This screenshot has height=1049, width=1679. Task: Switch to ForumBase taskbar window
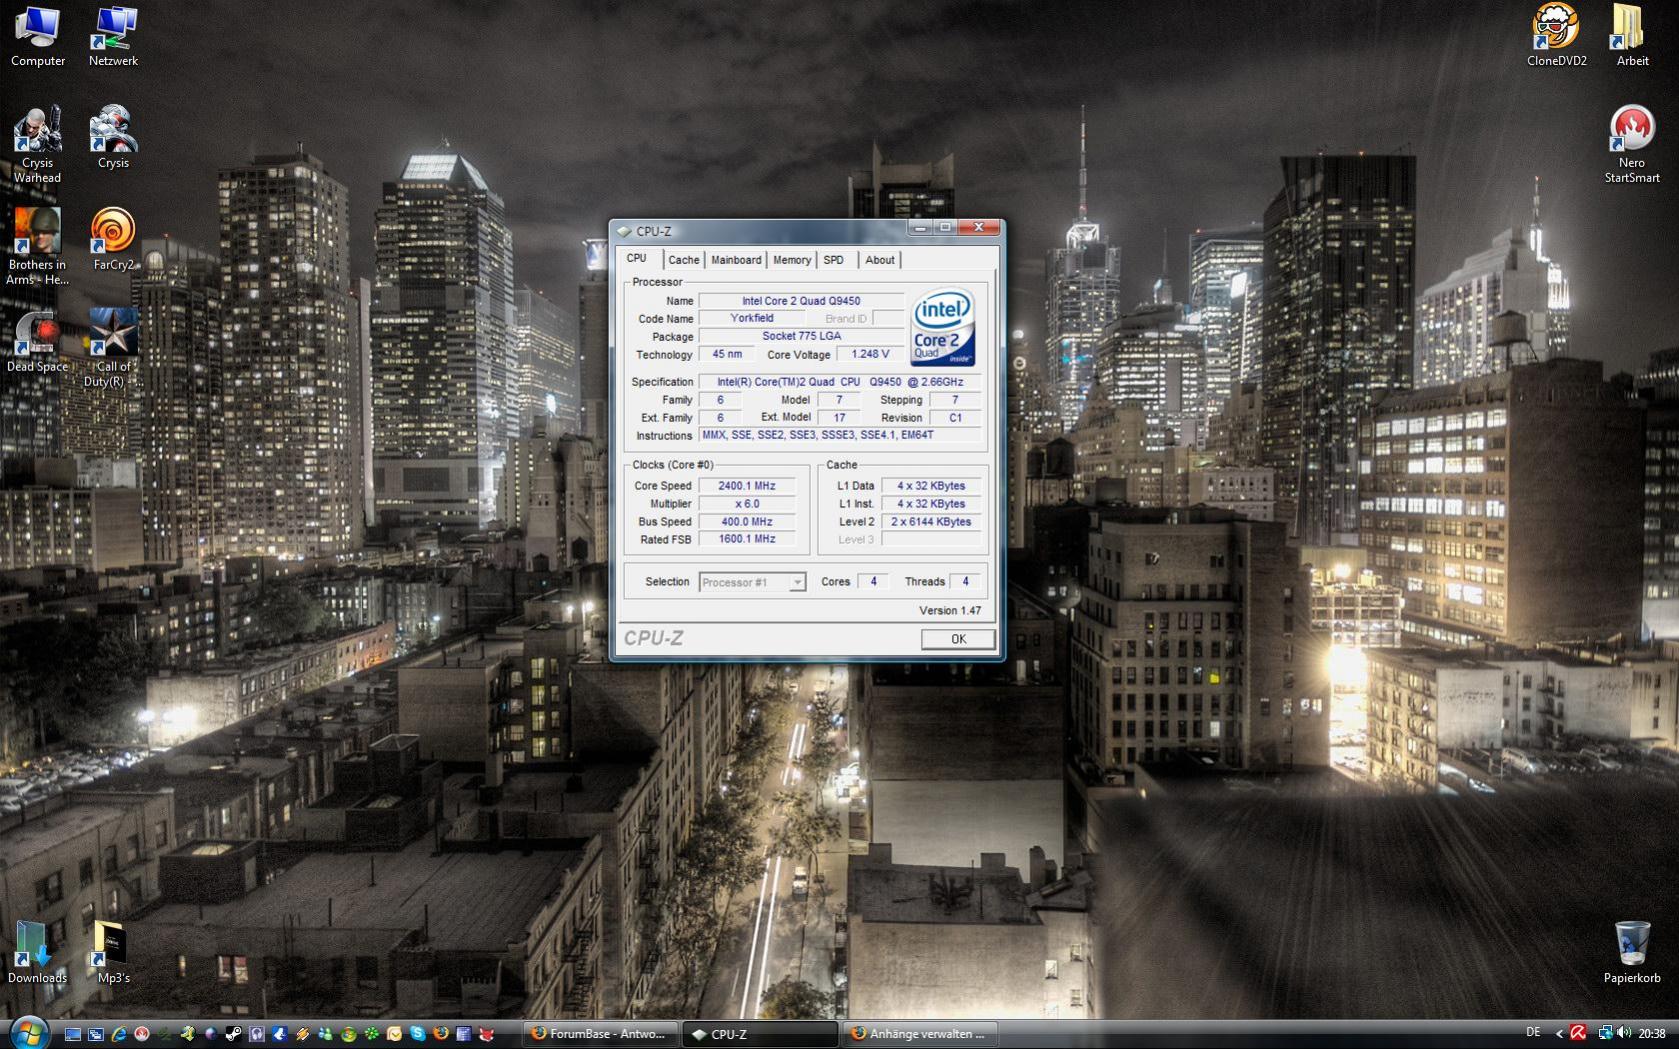coord(600,1034)
